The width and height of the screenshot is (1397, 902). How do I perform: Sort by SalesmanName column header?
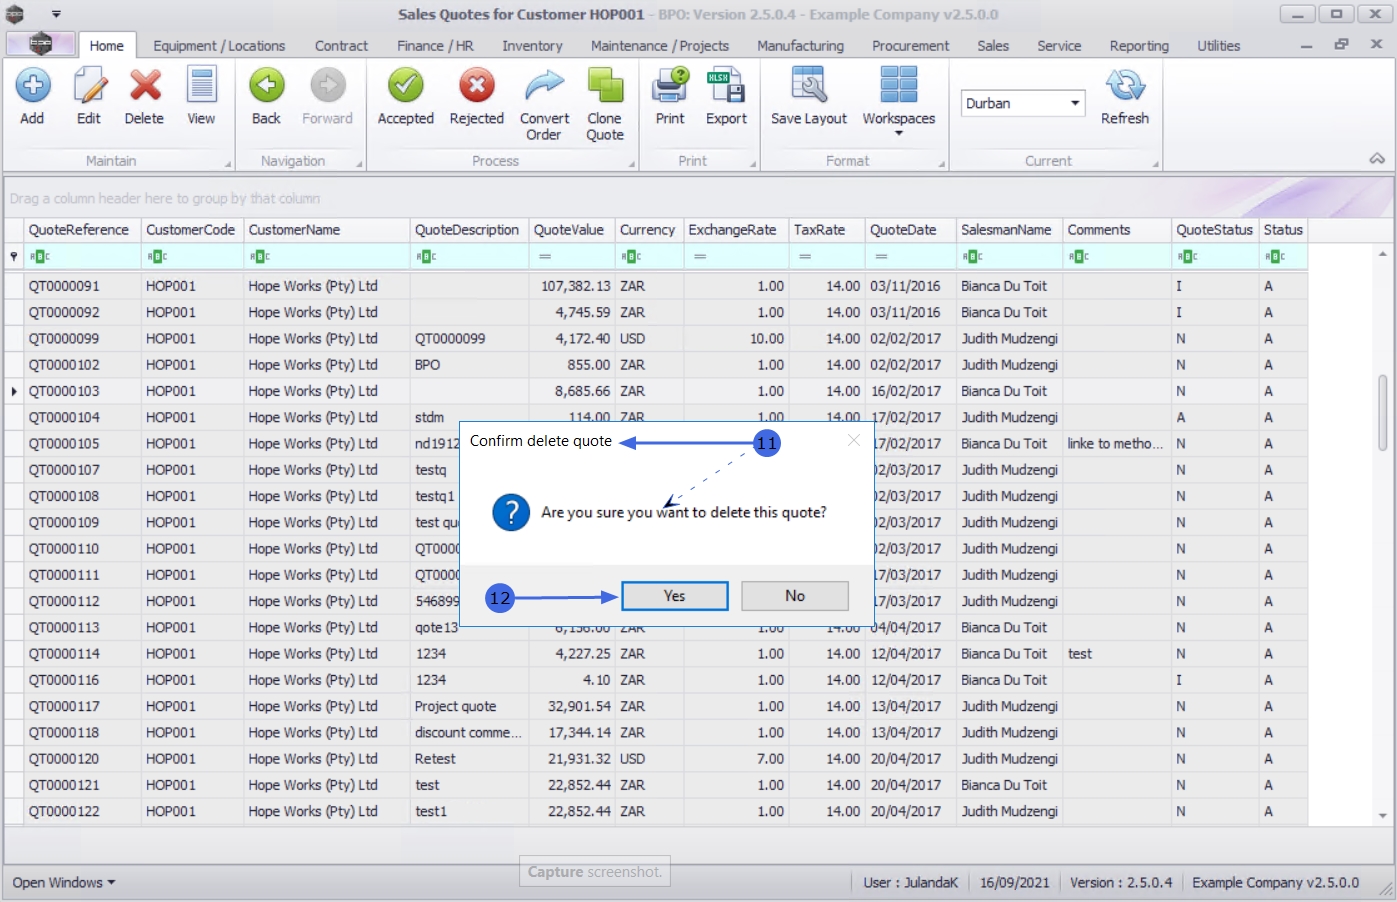point(1009,230)
